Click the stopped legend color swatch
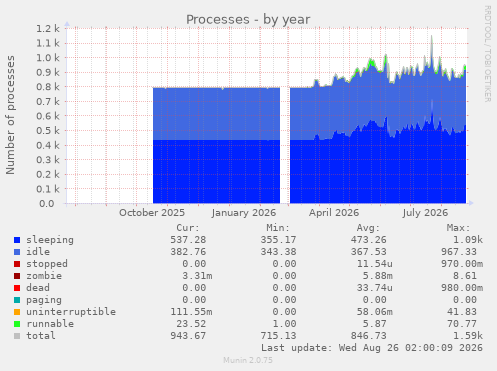The width and height of the screenshot is (497, 371). (x=17, y=264)
